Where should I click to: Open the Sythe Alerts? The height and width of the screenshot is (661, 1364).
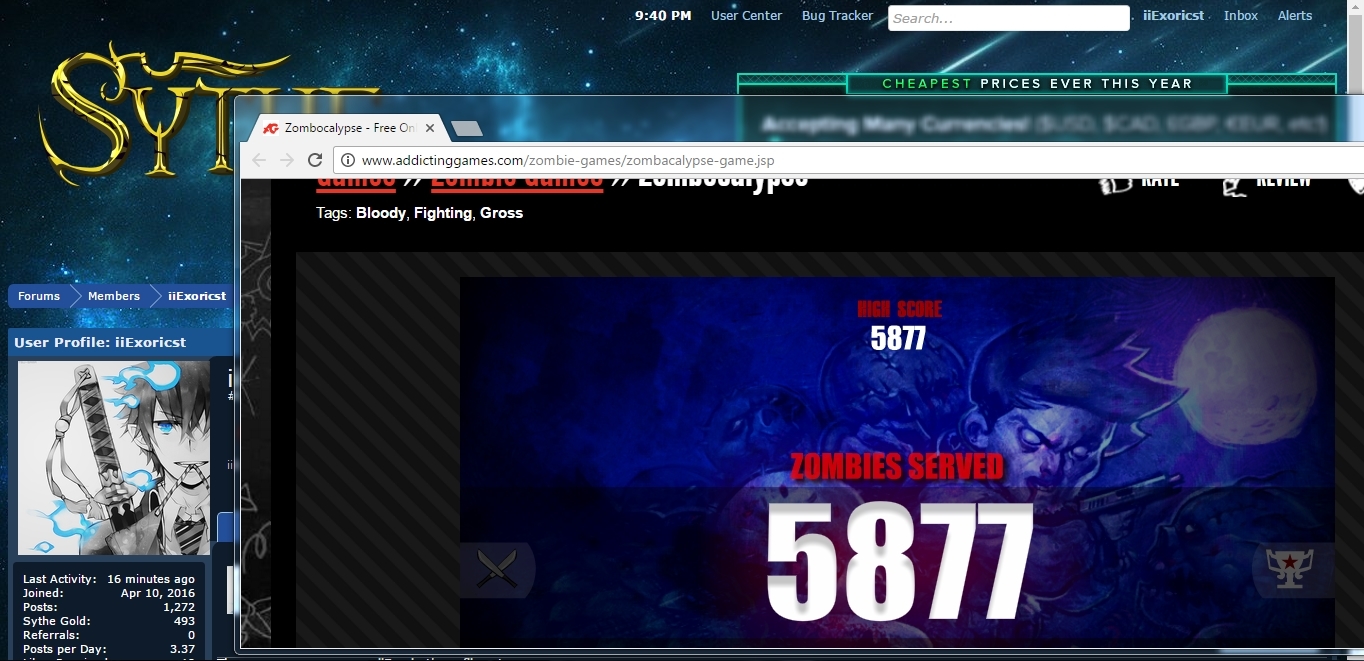1294,16
